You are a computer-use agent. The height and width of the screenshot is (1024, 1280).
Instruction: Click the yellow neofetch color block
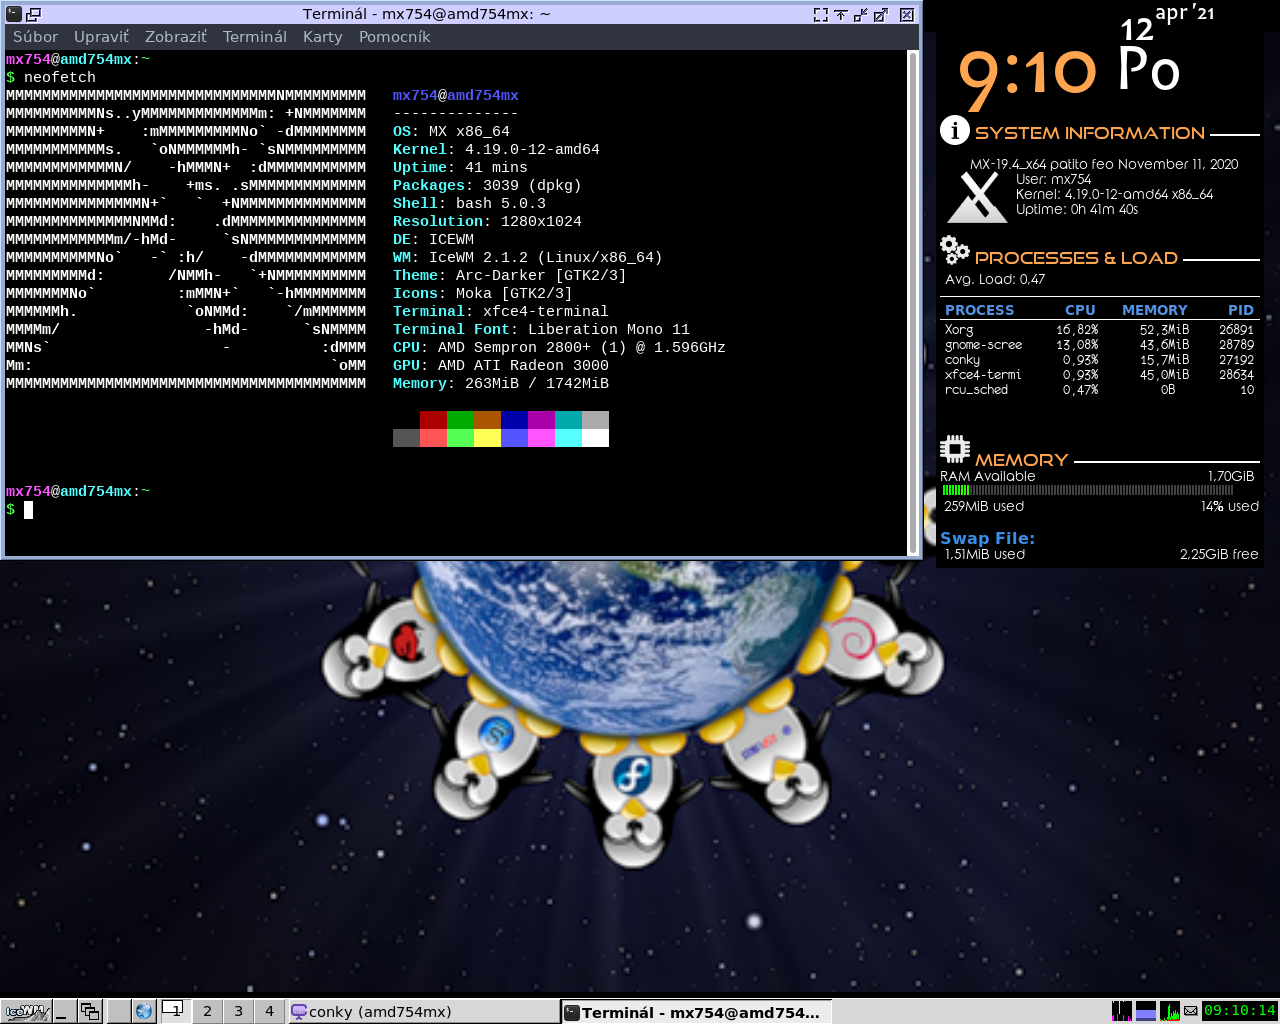(487, 438)
